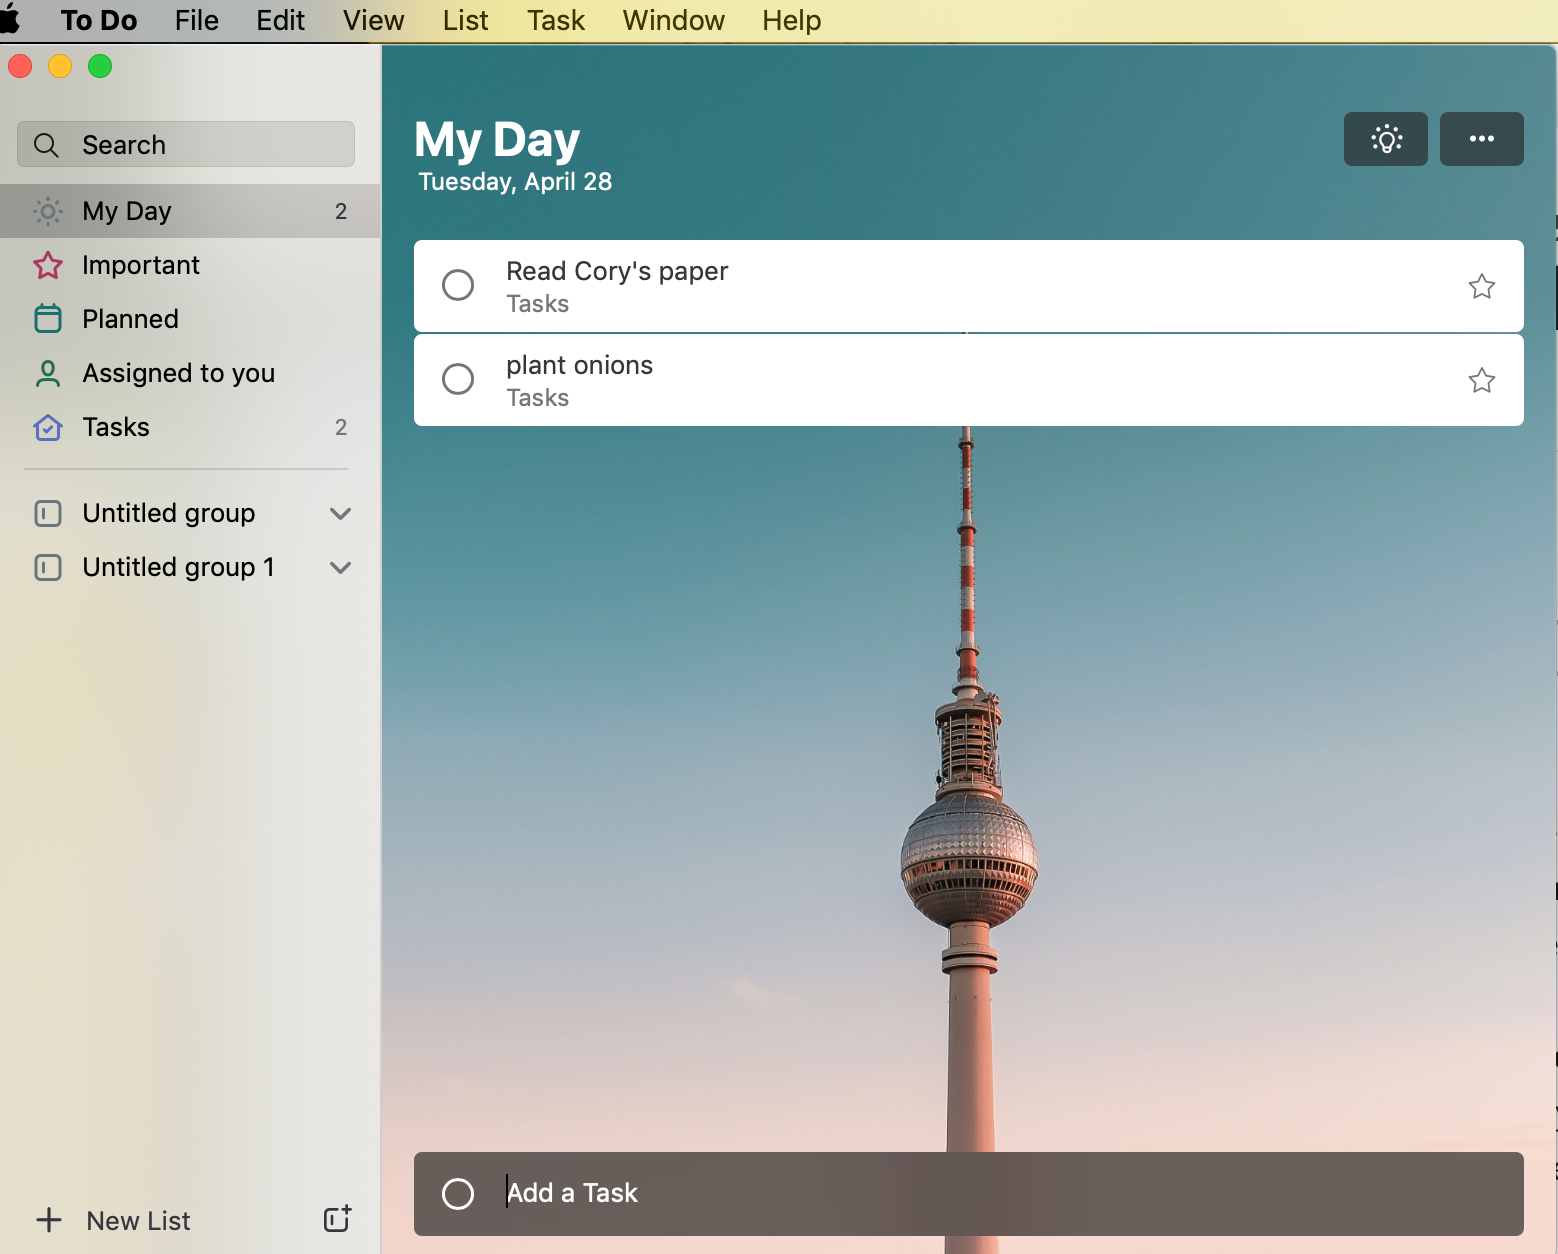The image size is (1558, 1254).
Task: Open the View menu
Action: click(x=373, y=20)
